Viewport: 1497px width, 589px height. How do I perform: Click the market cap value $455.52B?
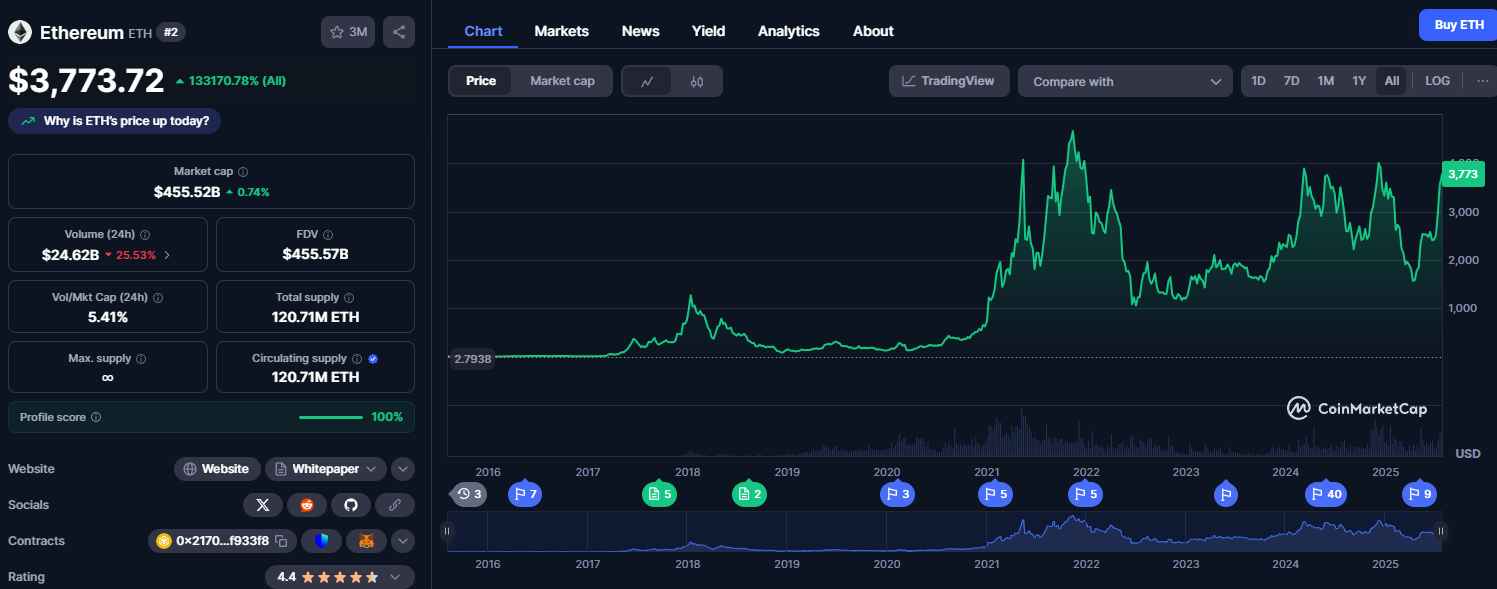[x=187, y=192]
